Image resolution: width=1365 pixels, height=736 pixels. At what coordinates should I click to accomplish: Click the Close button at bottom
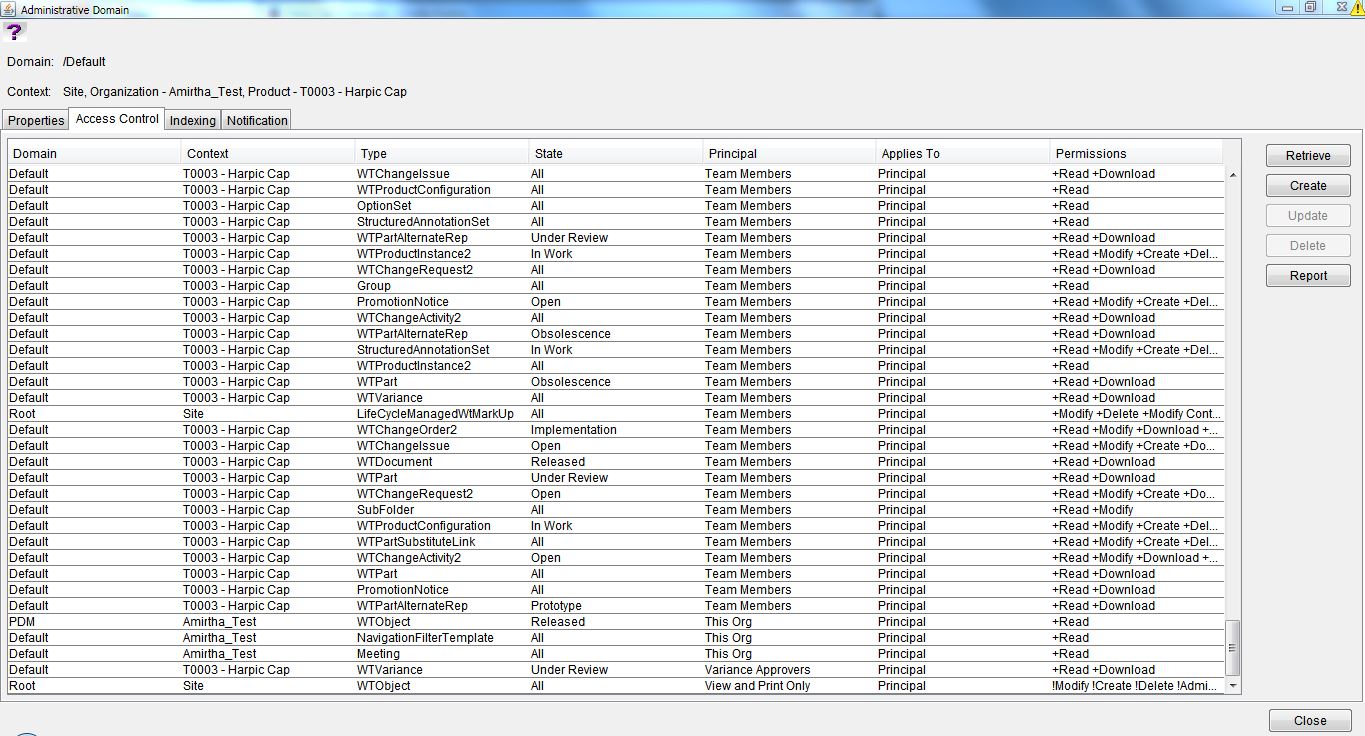[1310, 721]
